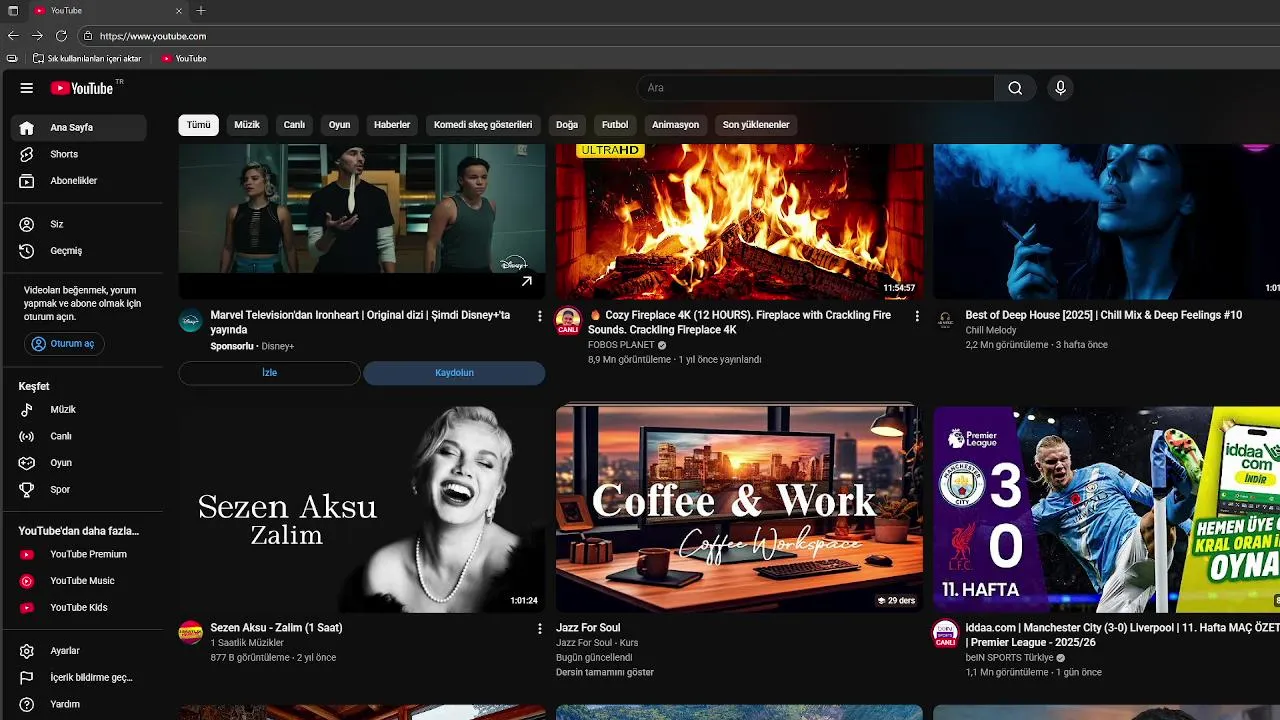Image resolution: width=1280 pixels, height=720 pixels.
Task: Open options for Ironheart ad video
Action: pyautogui.click(x=540, y=316)
